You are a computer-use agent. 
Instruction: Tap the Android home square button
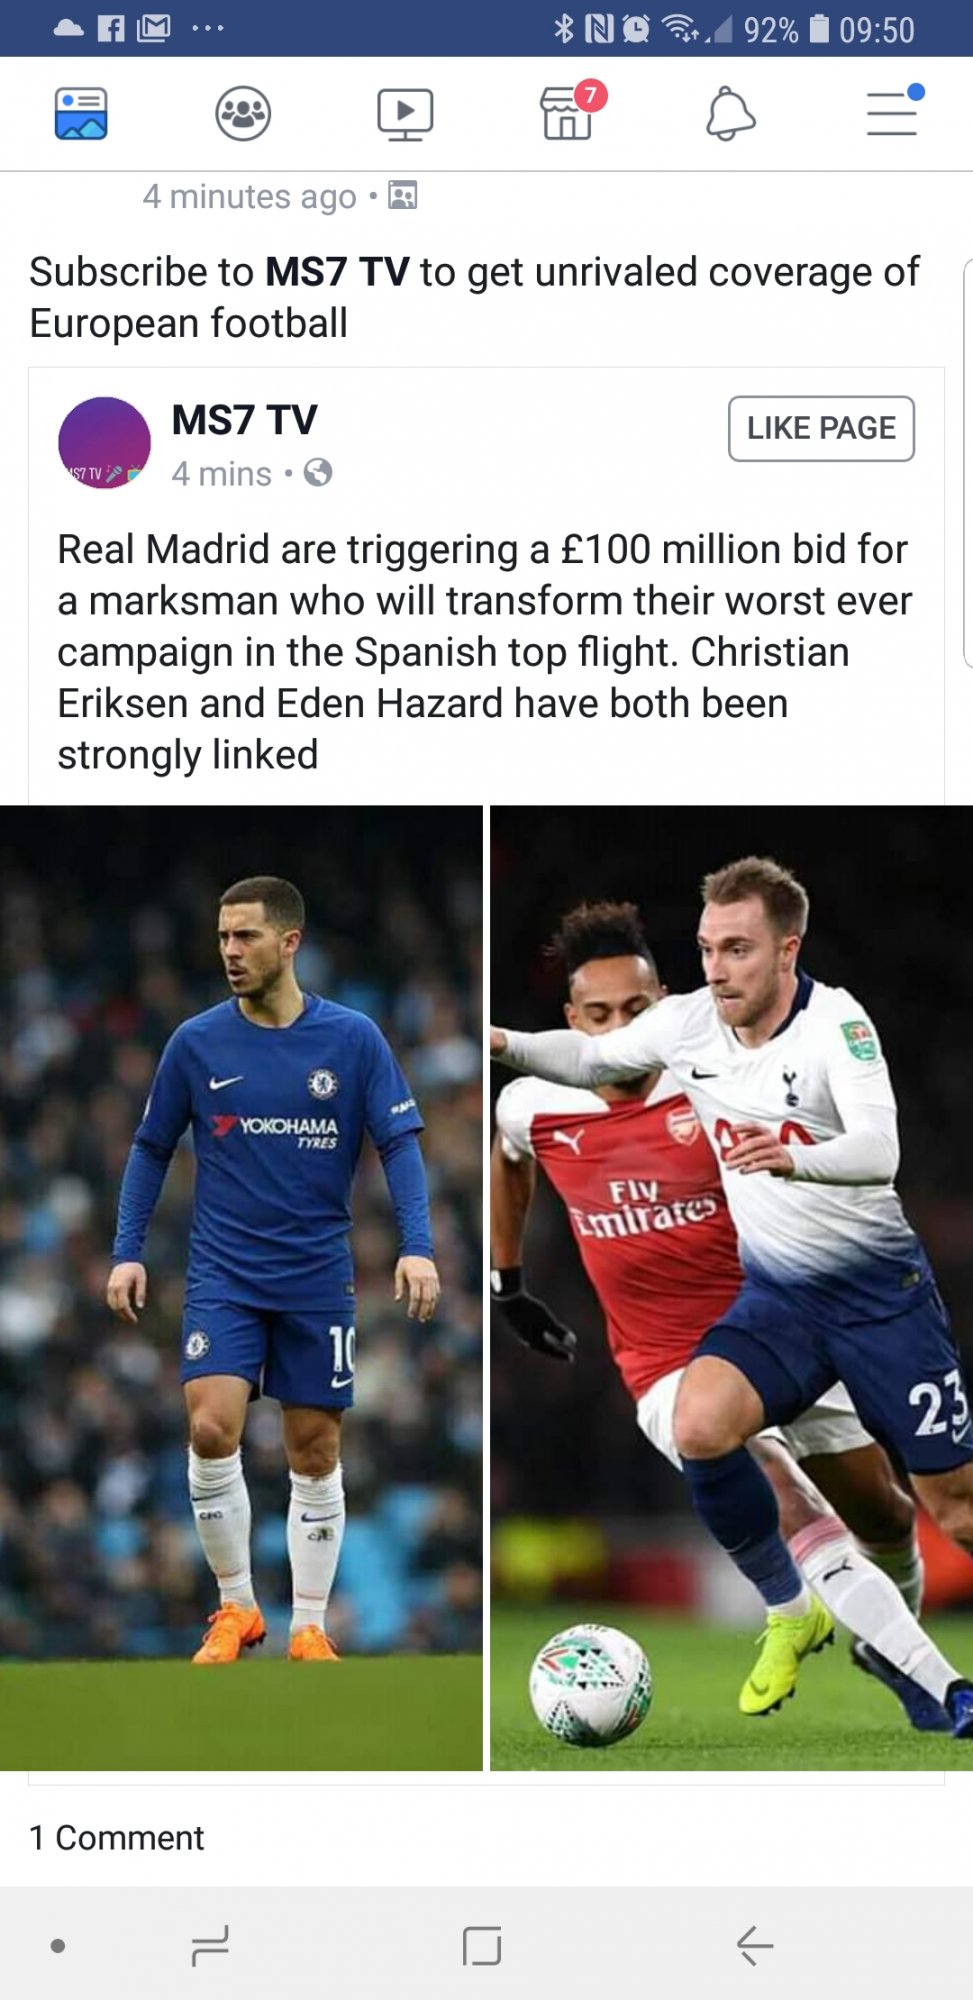[x=482, y=1945]
